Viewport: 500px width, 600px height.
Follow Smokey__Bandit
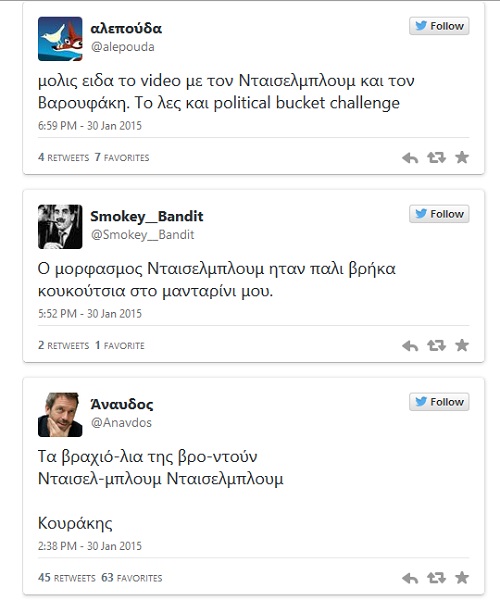[439, 214]
